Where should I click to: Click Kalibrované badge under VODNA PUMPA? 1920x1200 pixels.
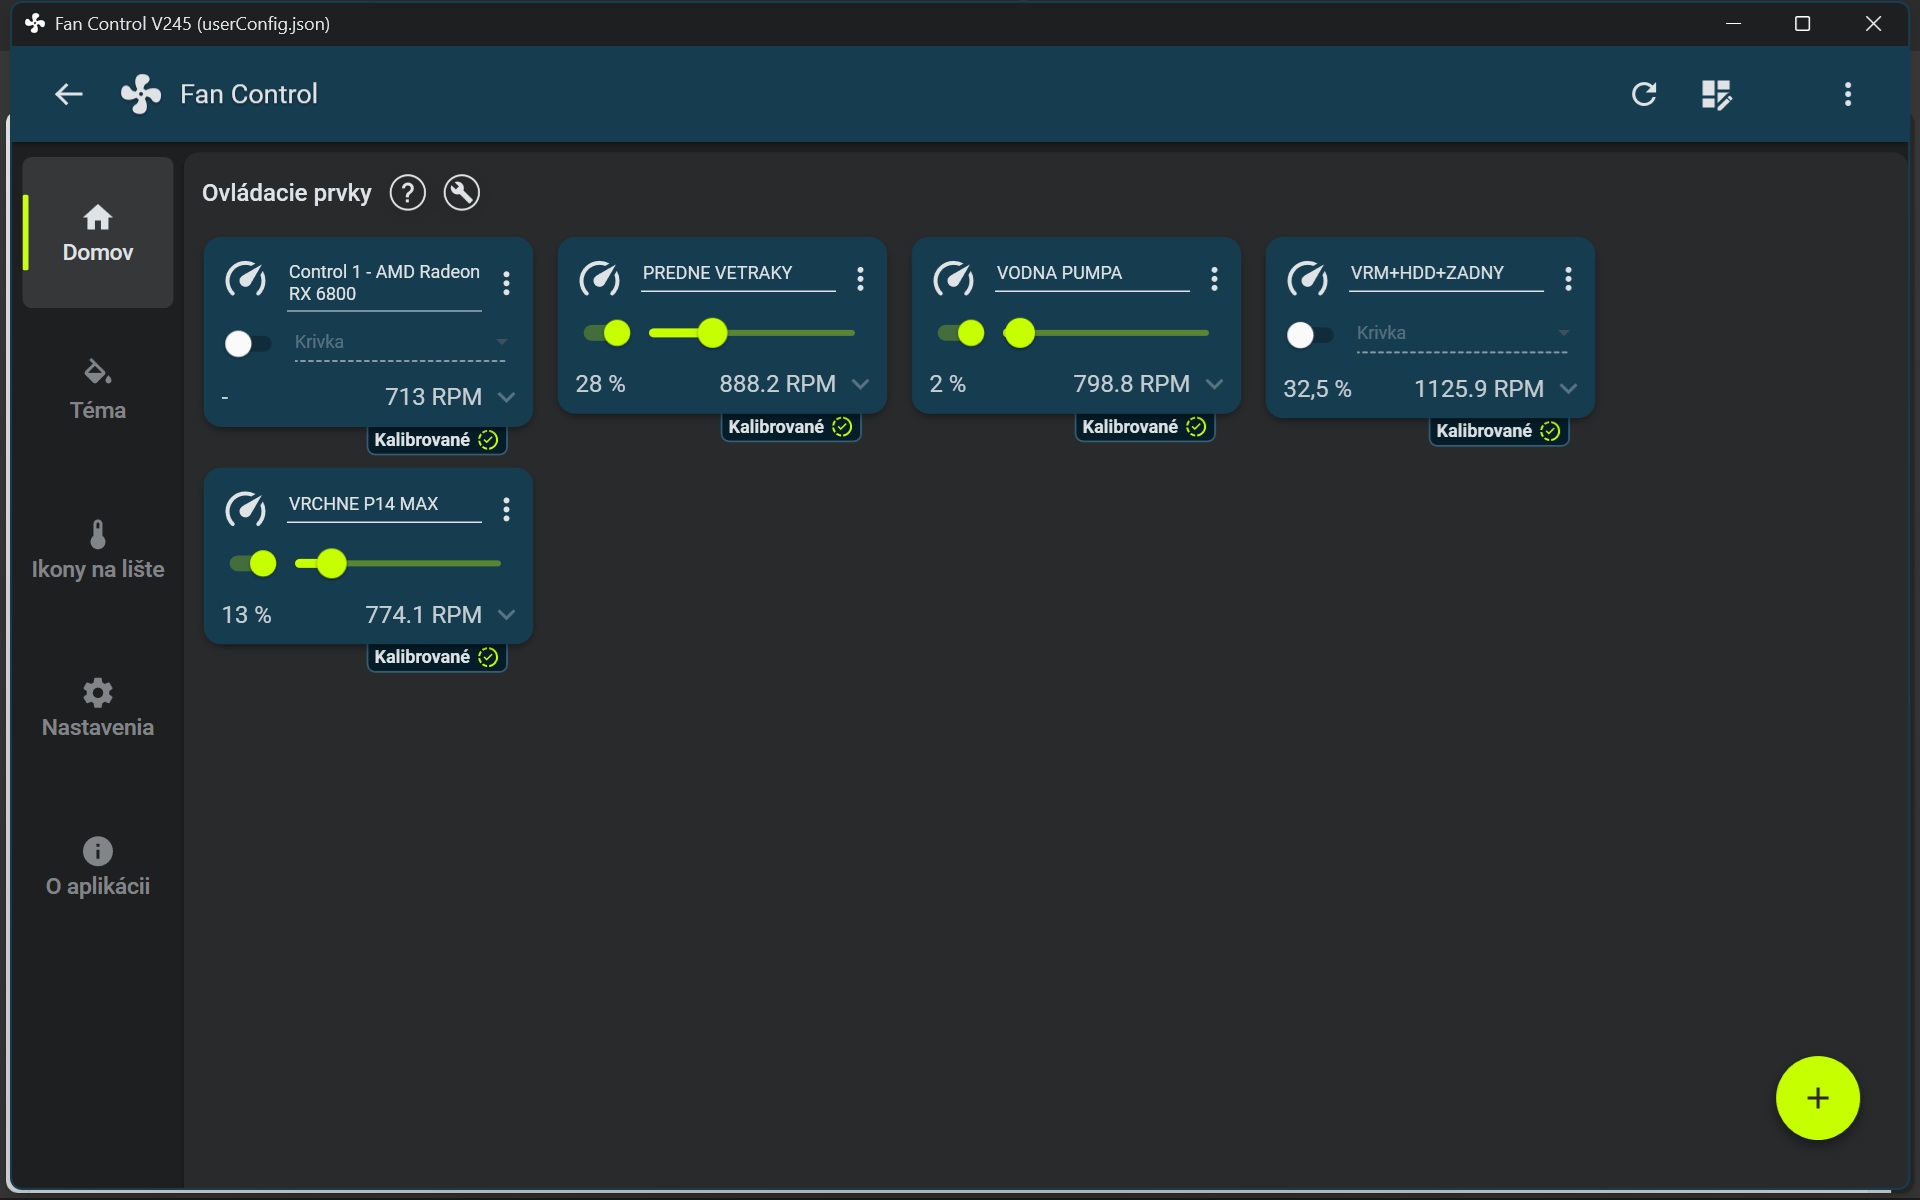(x=1144, y=427)
